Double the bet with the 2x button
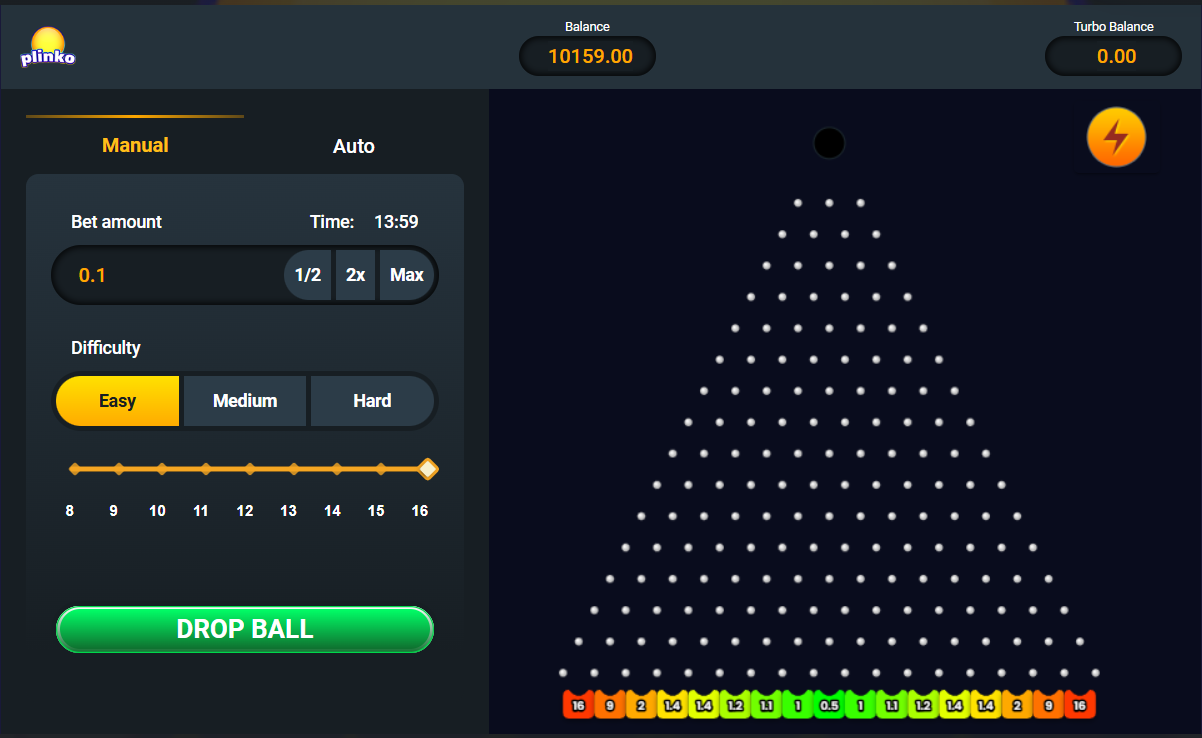 point(355,275)
